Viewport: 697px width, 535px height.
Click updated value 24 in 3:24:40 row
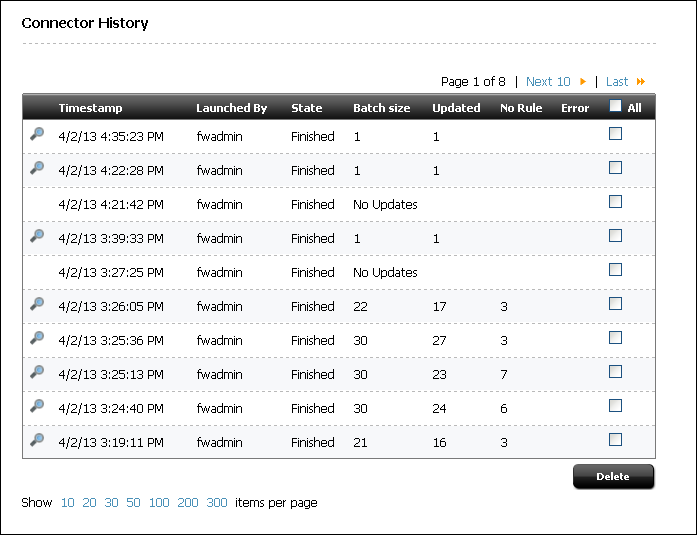pyautogui.click(x=440, y=408)
